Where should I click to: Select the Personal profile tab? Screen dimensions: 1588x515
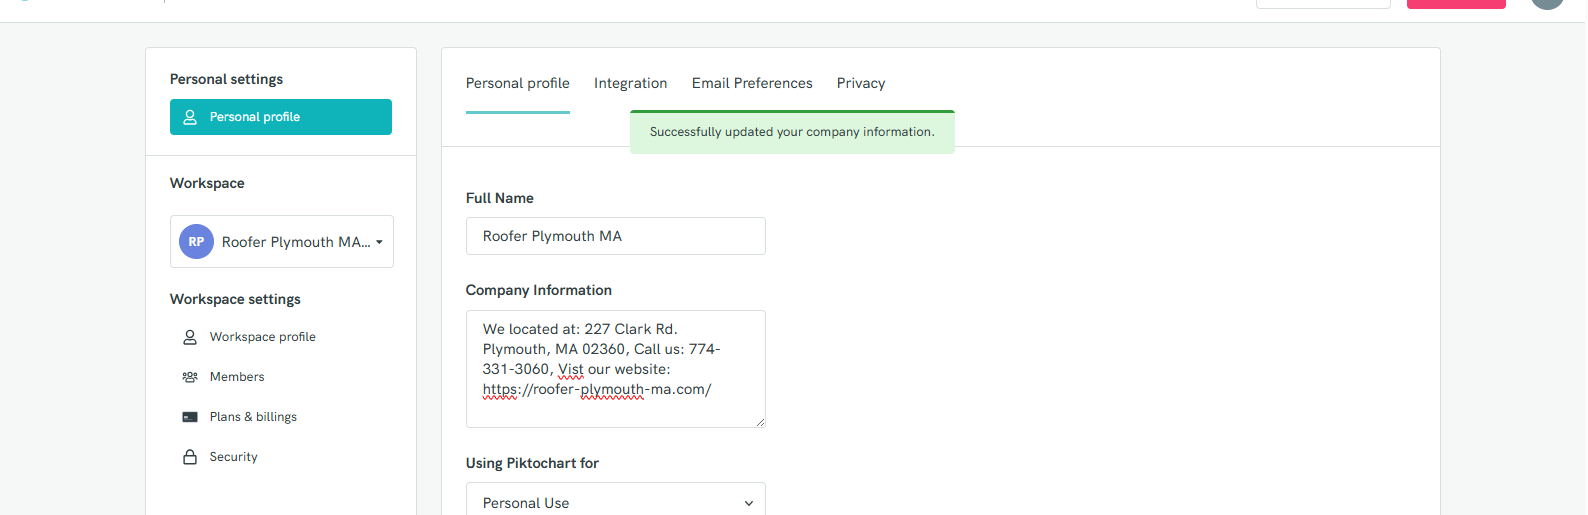point(518,83)
